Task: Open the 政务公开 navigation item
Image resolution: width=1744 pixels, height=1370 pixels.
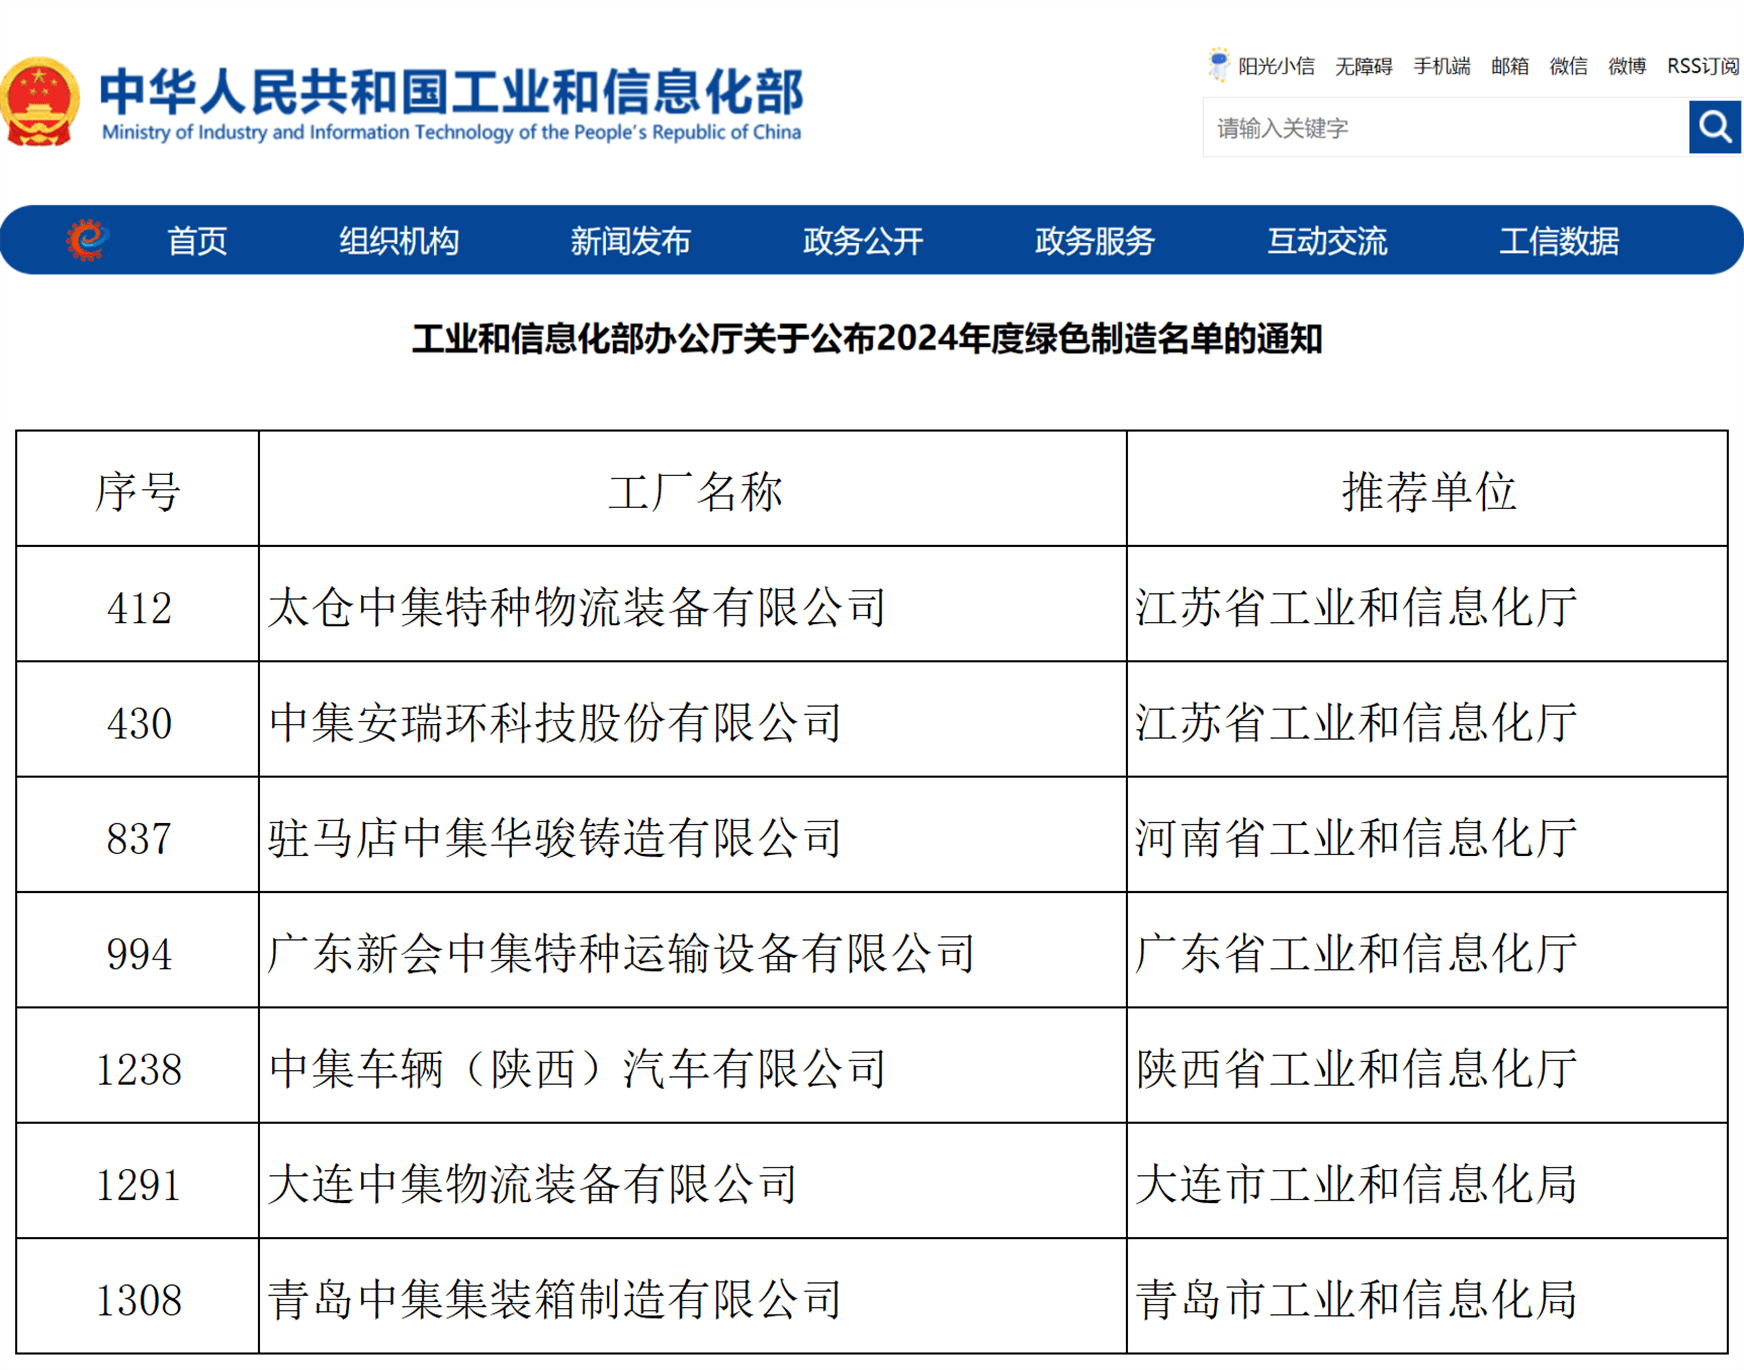Action: coord(863,241)
